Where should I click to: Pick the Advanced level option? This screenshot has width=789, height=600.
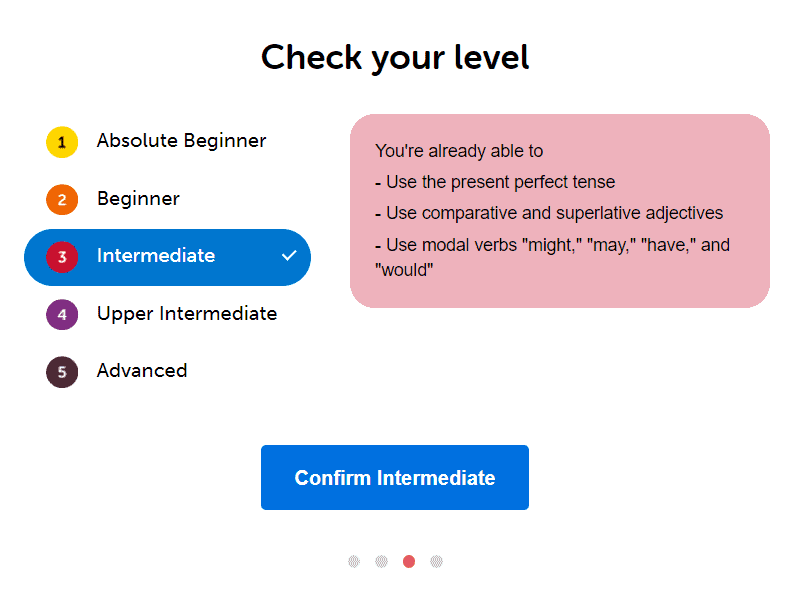(142, 371)
